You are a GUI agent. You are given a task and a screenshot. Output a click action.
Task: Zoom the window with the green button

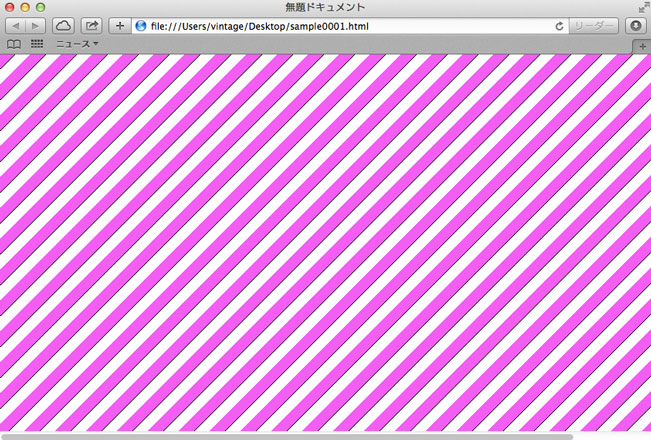point(40,7)
